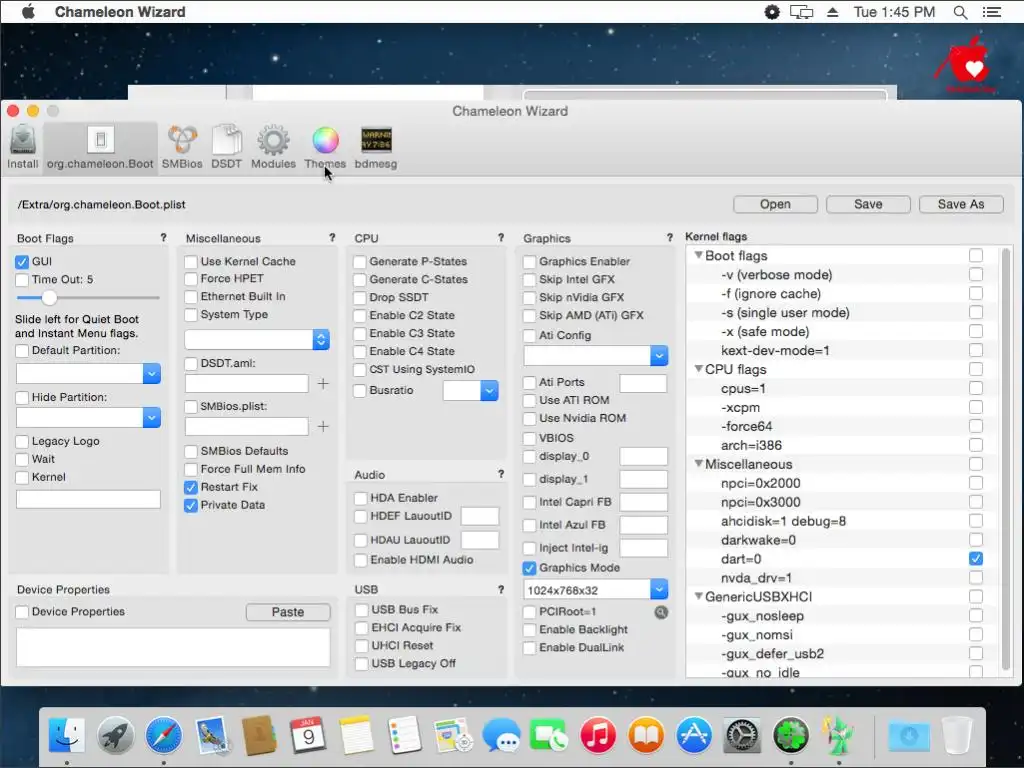Enable the Time Out checkbox

[x=22, y=280]
